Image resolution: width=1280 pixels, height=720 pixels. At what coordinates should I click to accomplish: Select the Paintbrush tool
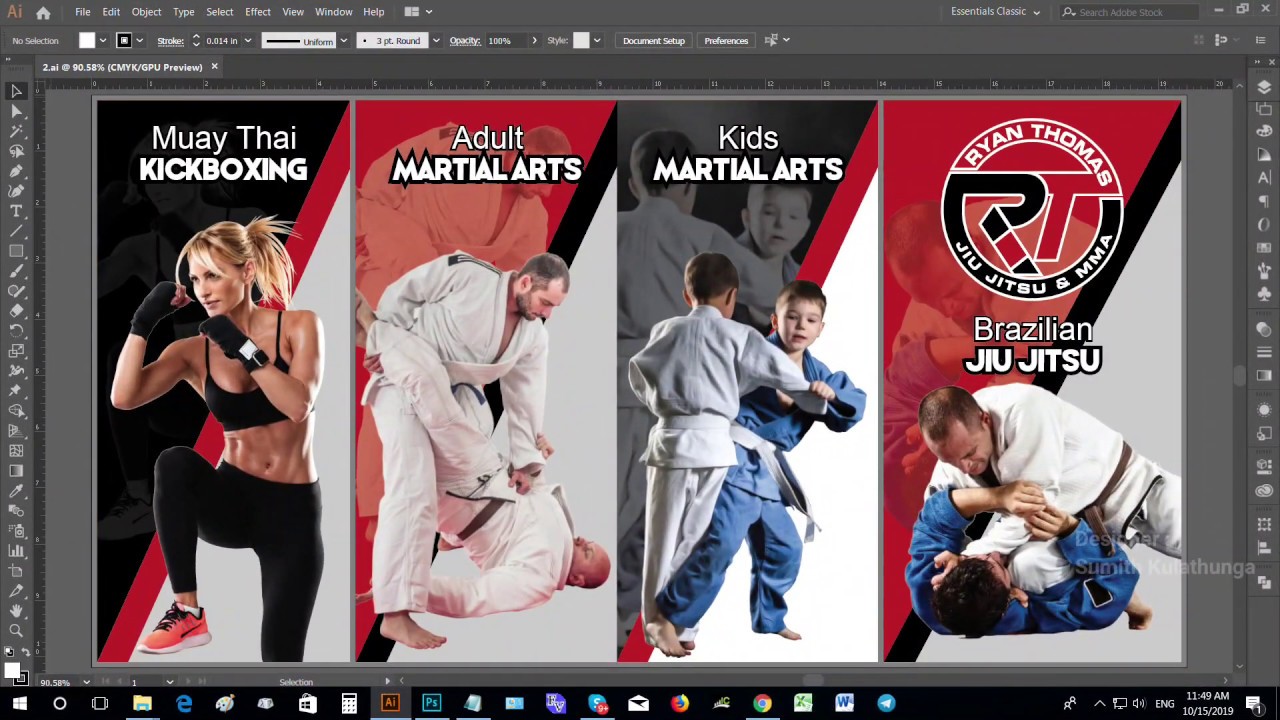coord(16,271)
